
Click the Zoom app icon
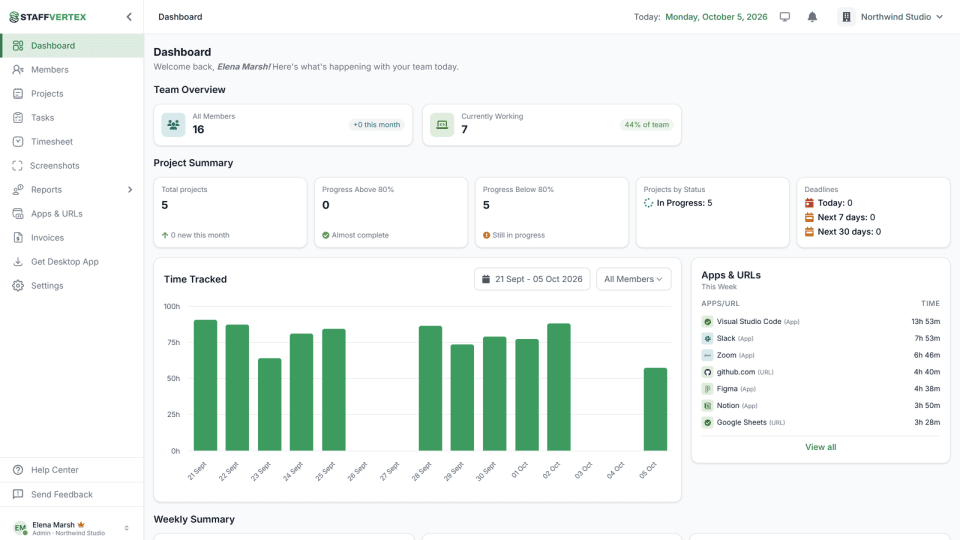[707, 355]
